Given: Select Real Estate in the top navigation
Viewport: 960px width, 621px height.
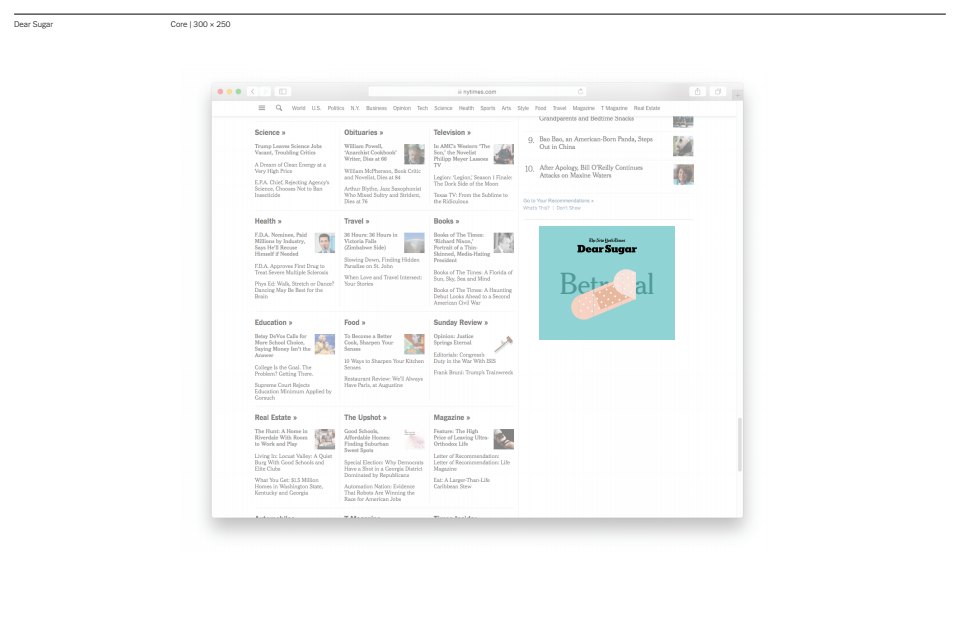Looking at the screenshot, I should (x=646, y=108).
